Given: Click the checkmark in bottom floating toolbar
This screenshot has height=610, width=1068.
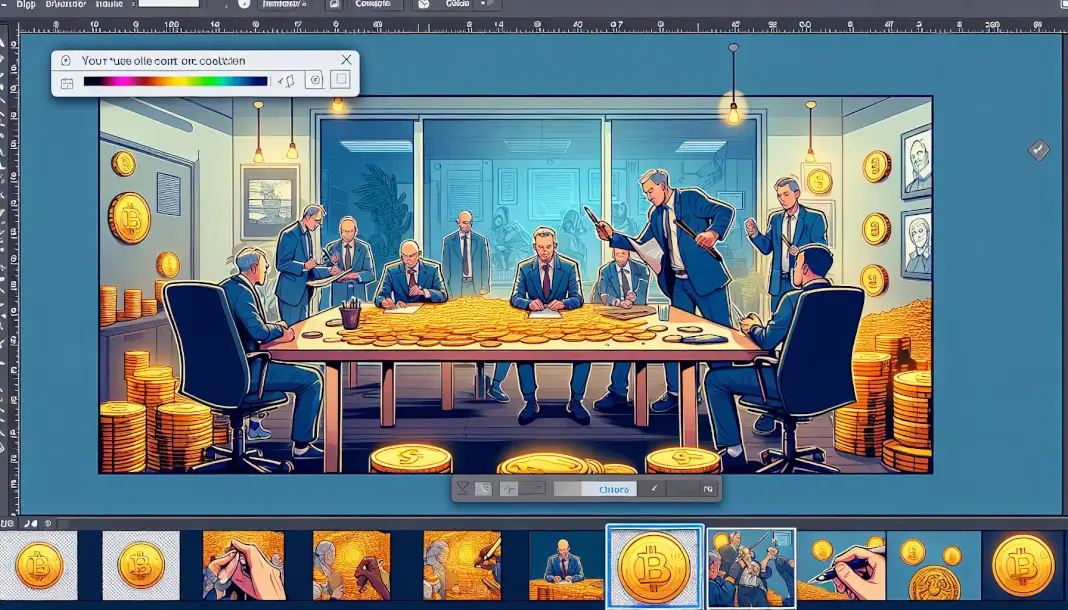Looking at the screenshot, I should (x=654, y=489).
